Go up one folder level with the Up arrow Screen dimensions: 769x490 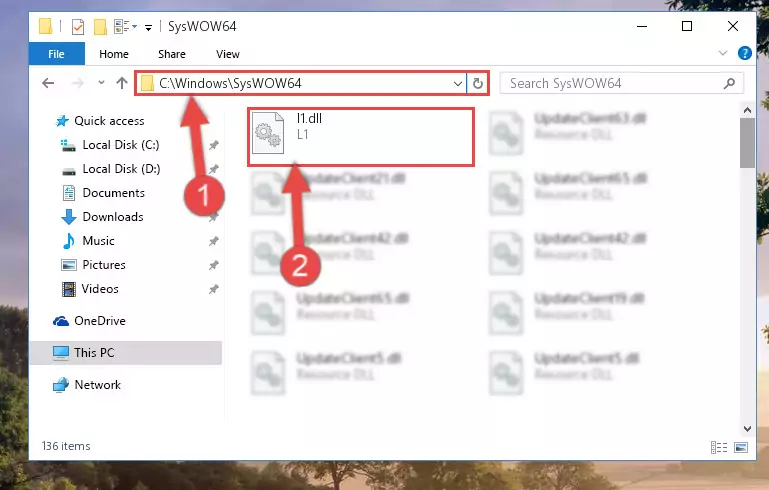click(122, 83)
